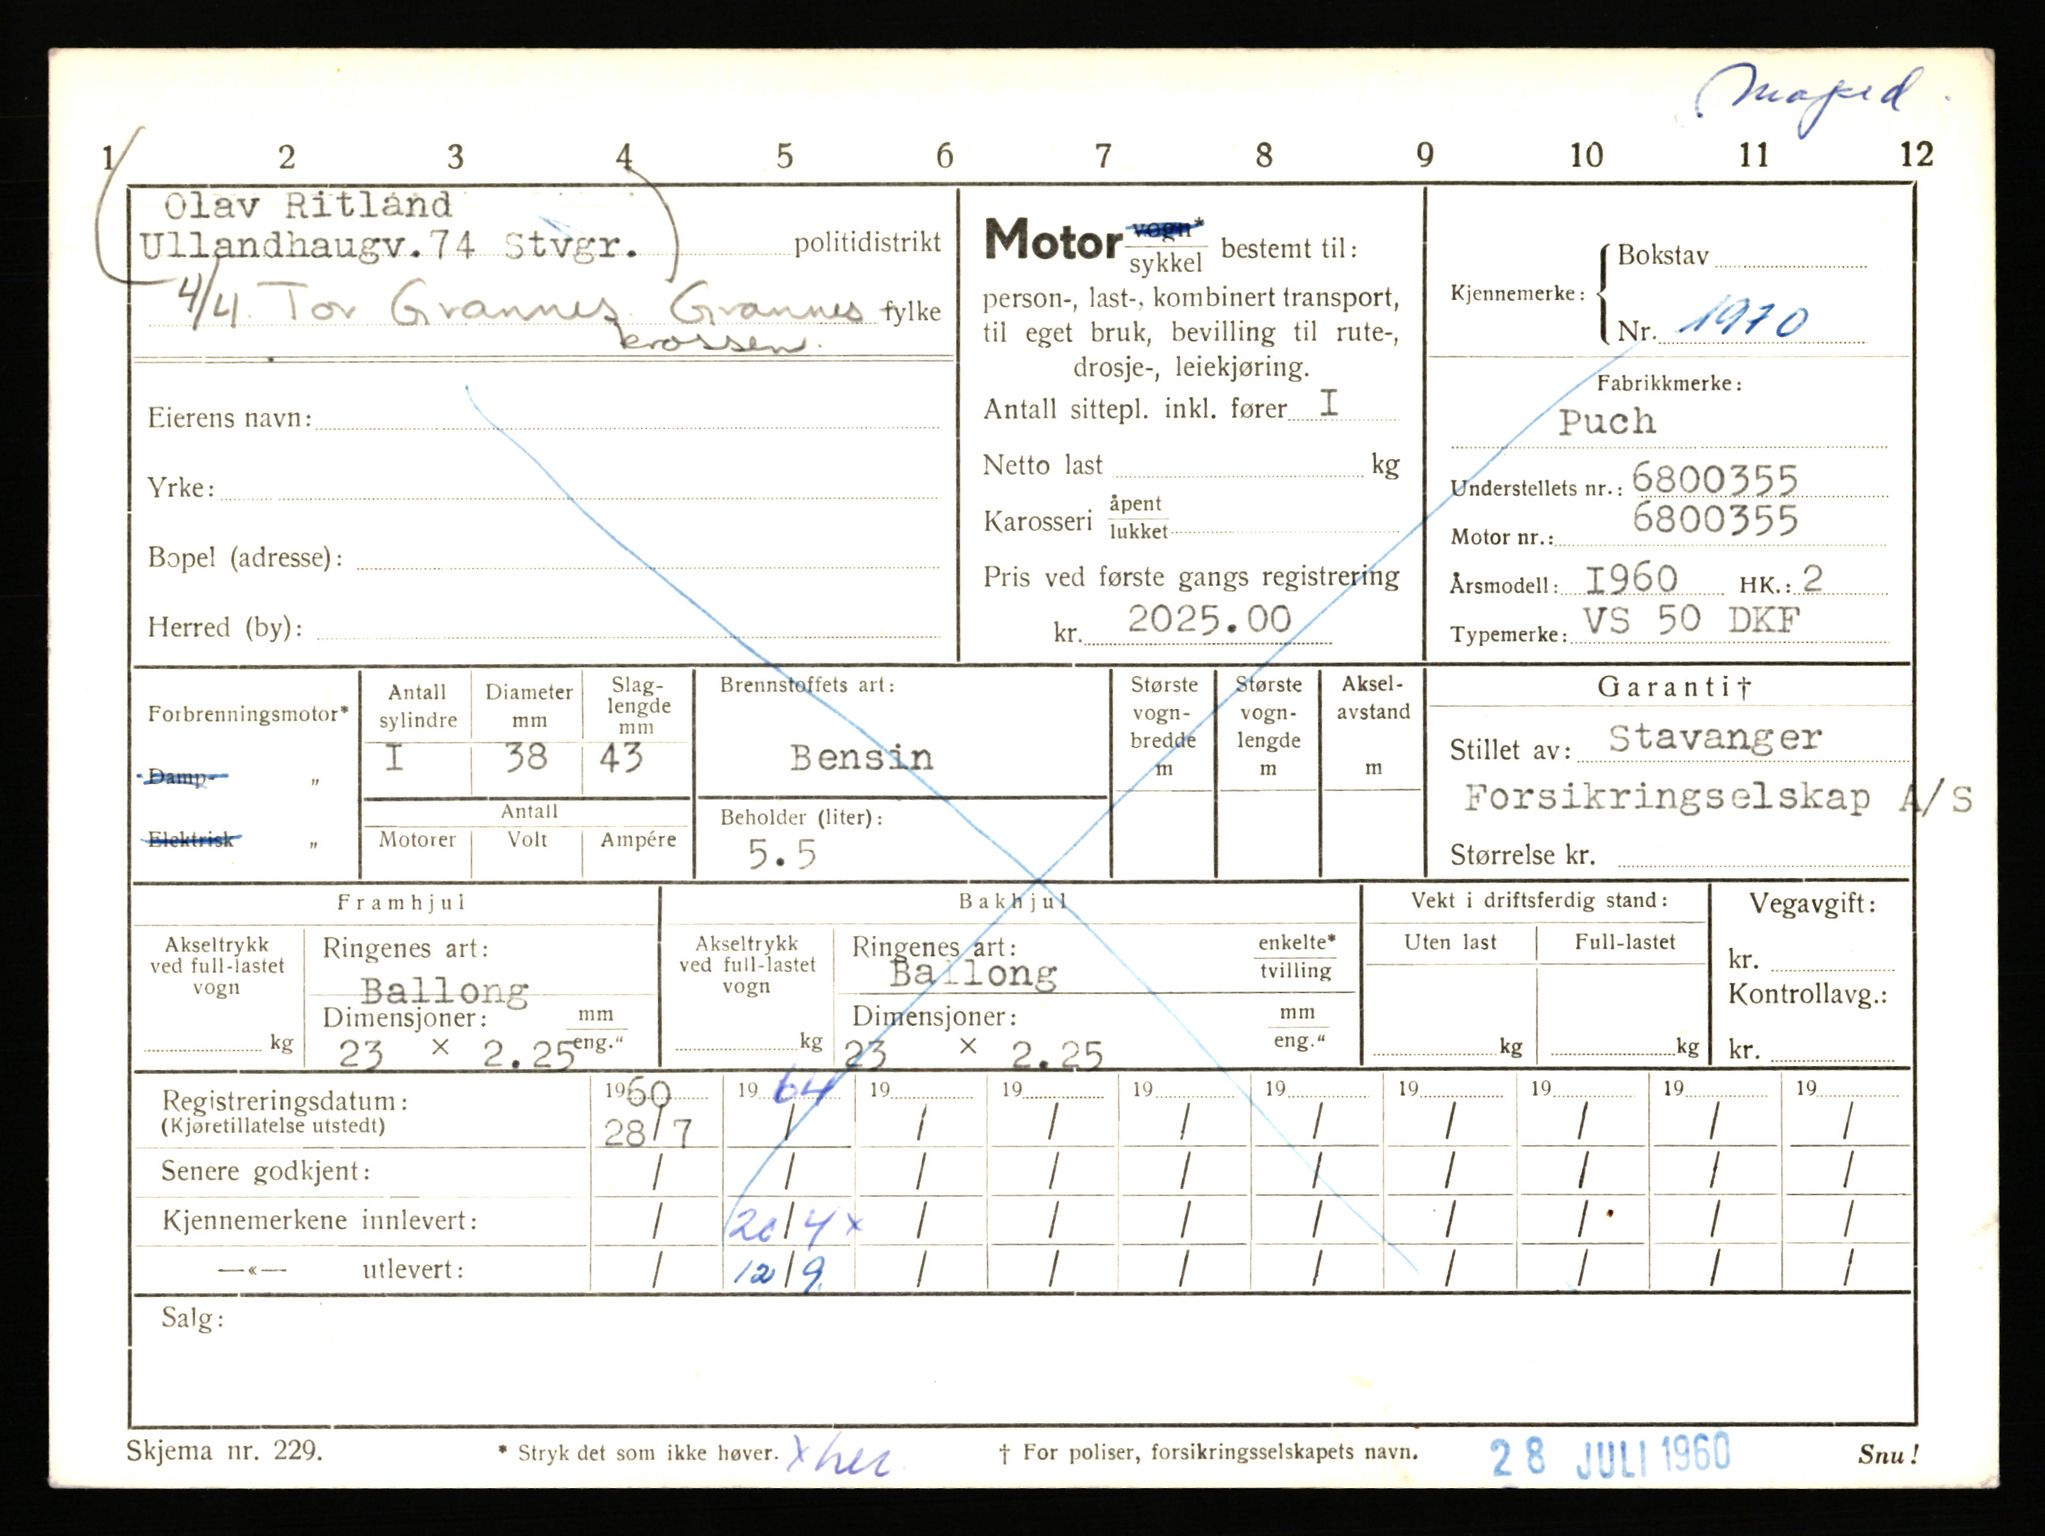The height and width of the screenshot is (1536, 2045).
Task: Select the "Yrke:" field label
Action: pos(181,488)
